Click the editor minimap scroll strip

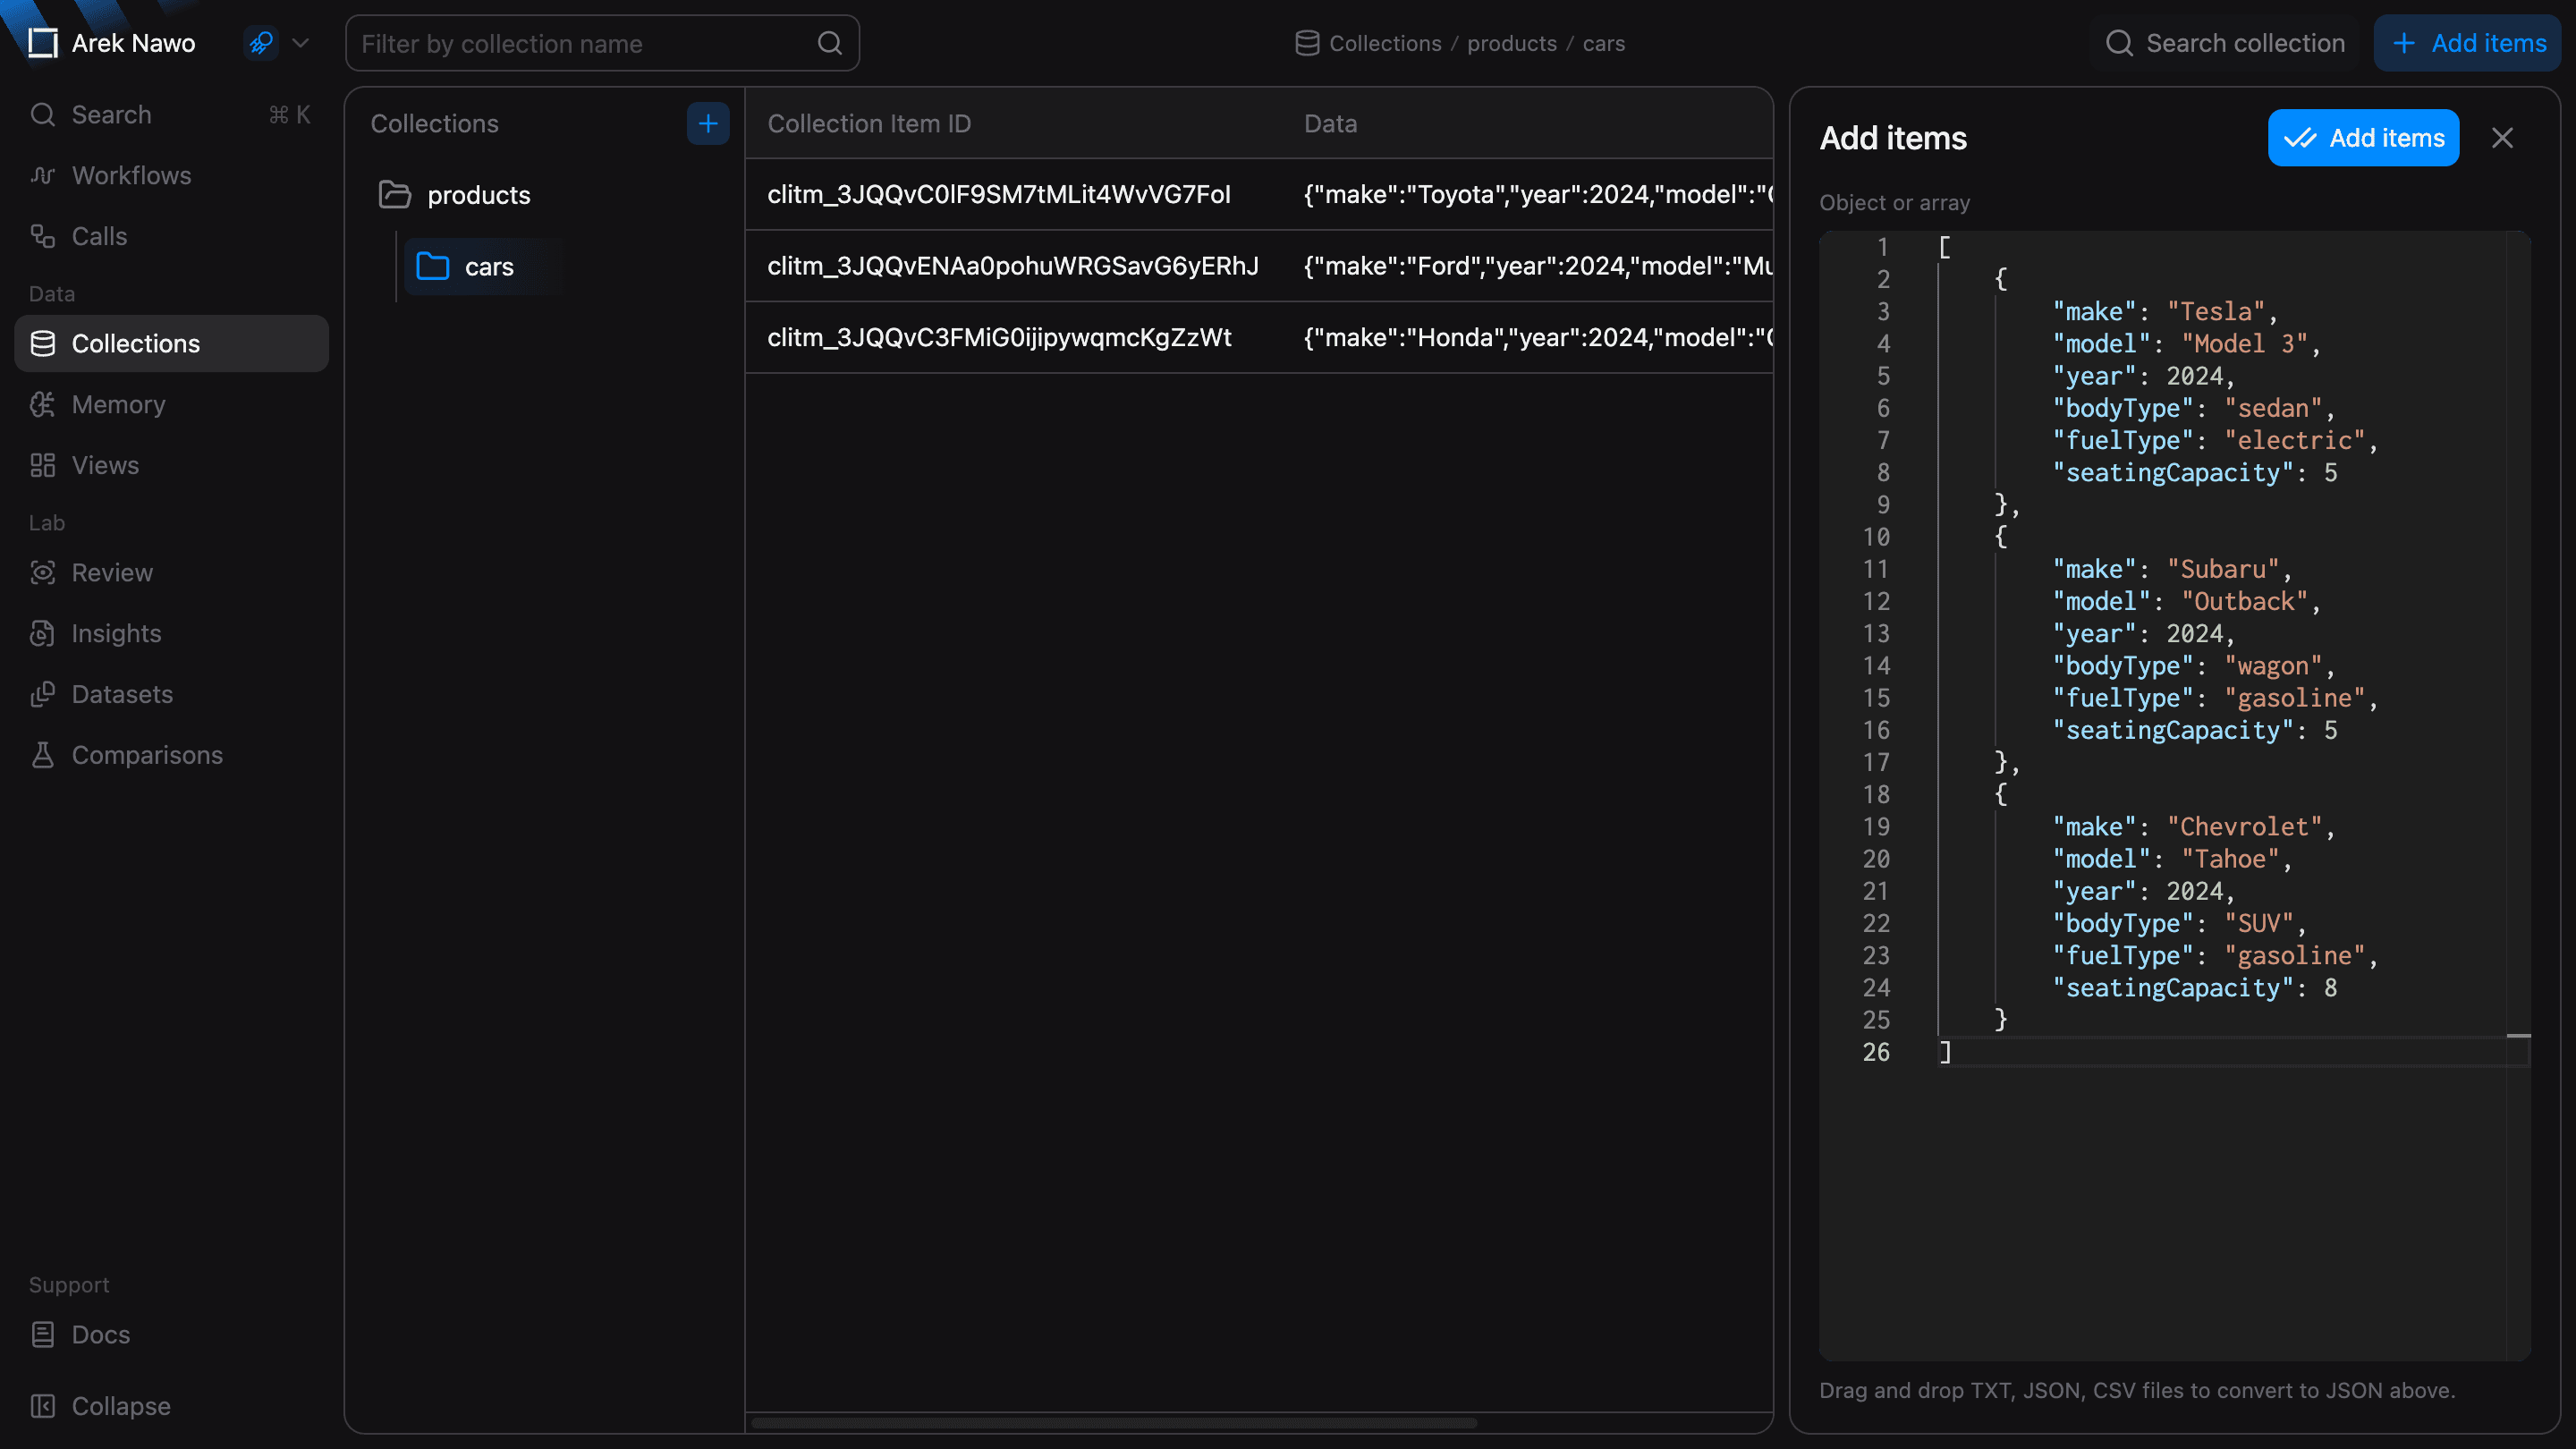(x=2518, y=795)
